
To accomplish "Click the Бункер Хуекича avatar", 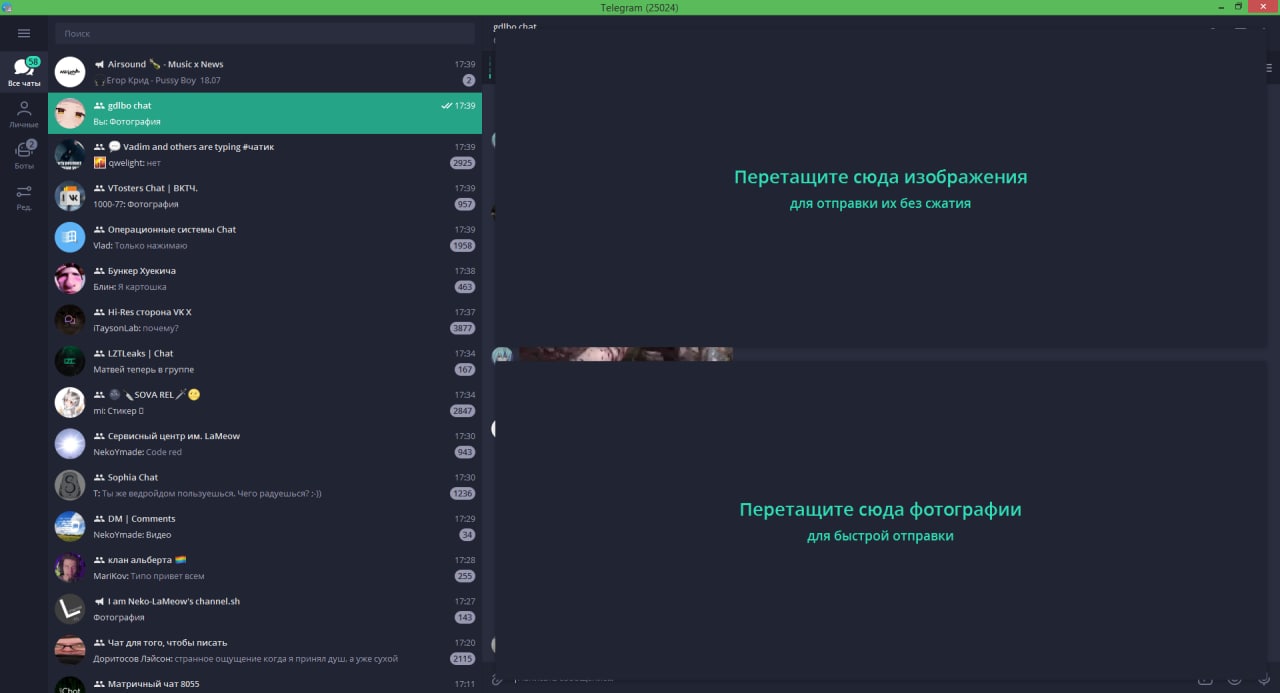I will click(70, 279).
